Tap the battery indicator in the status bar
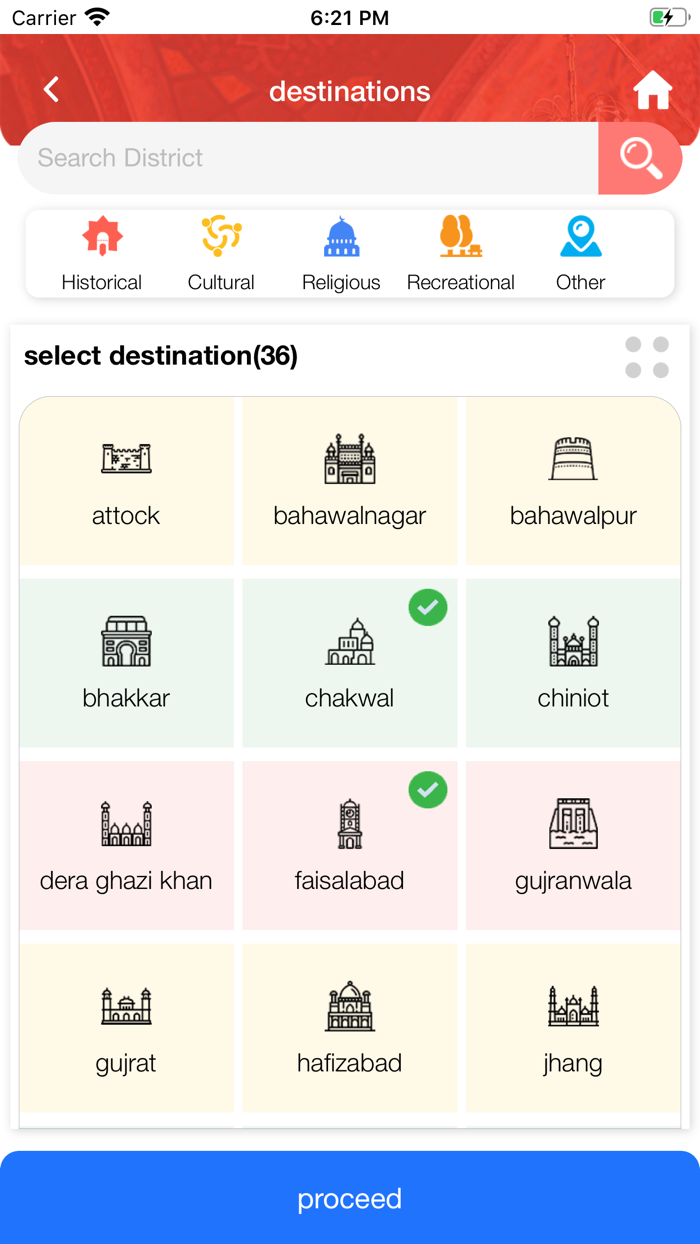 coord(669,17)
